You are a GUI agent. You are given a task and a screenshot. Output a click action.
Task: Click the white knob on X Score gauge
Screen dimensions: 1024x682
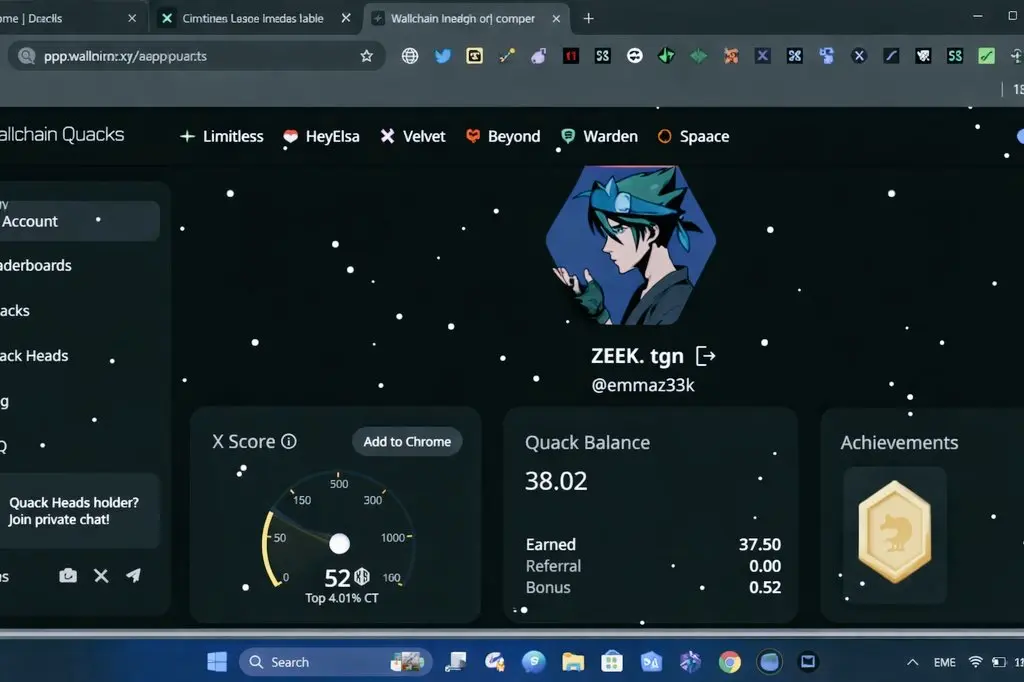tap(339, 543)
